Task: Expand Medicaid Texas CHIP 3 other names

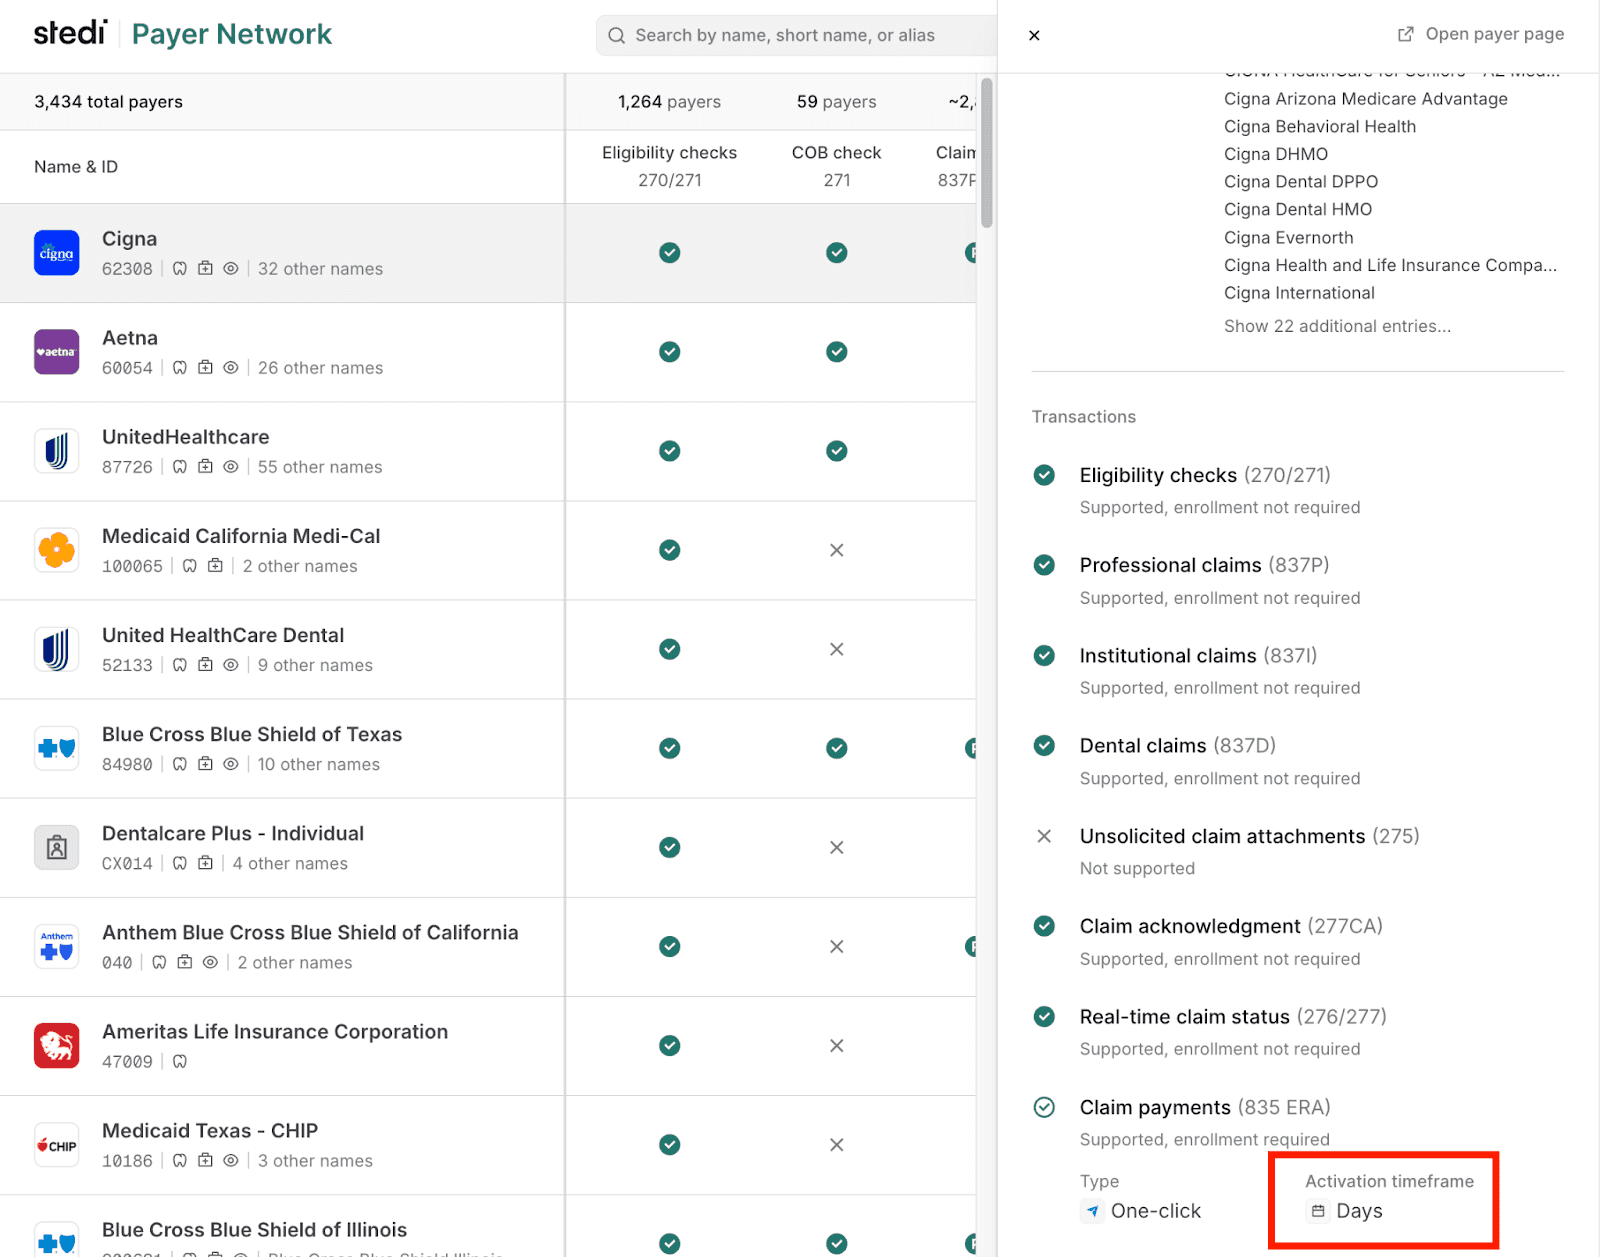Action: [315, 1160]
